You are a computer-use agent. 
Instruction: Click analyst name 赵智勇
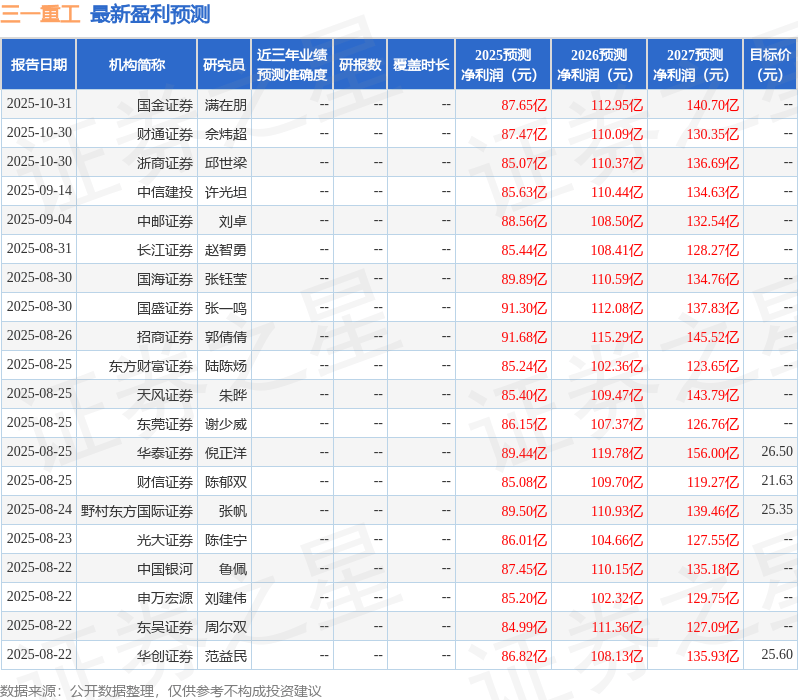[x=226, y=250]
